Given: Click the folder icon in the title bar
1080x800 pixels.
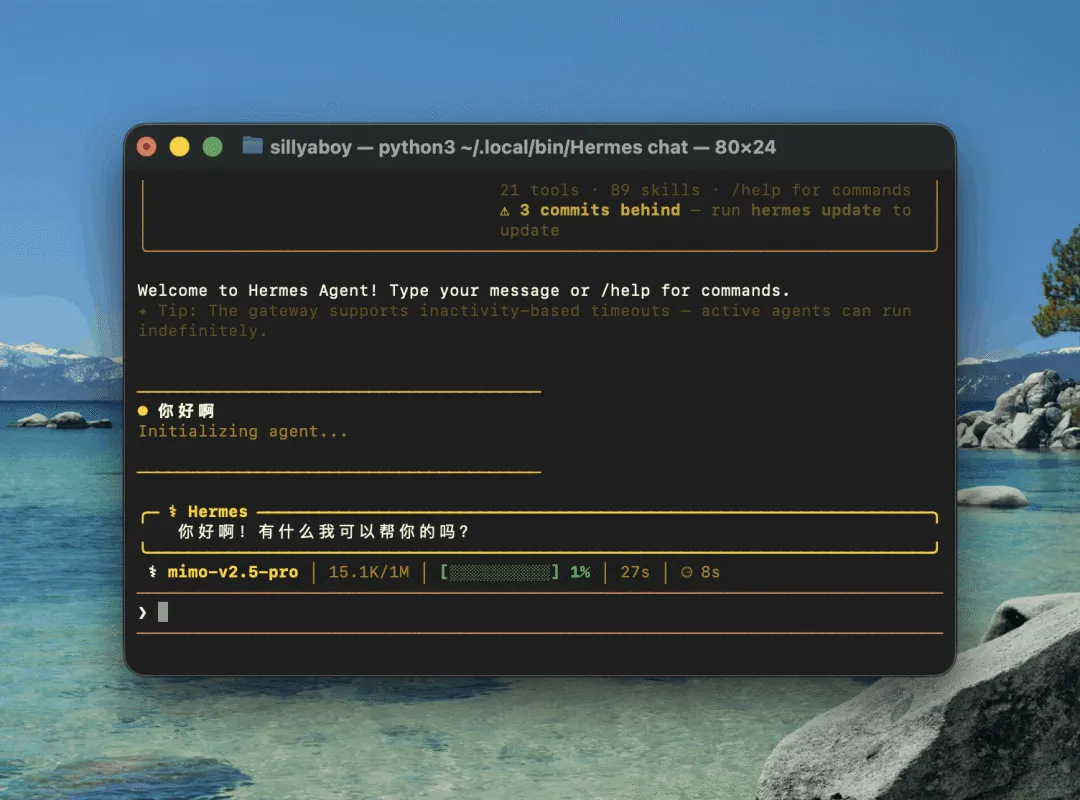Looking at the screenshot, I should click(253, 146).
